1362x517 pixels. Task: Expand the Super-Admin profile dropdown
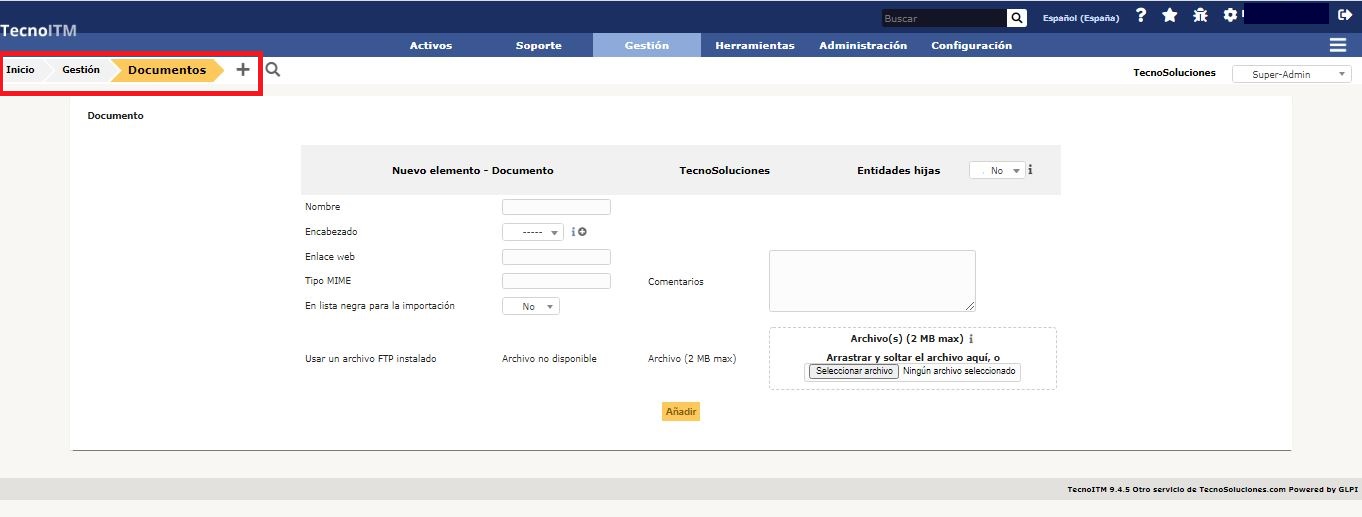point(1291,74)
